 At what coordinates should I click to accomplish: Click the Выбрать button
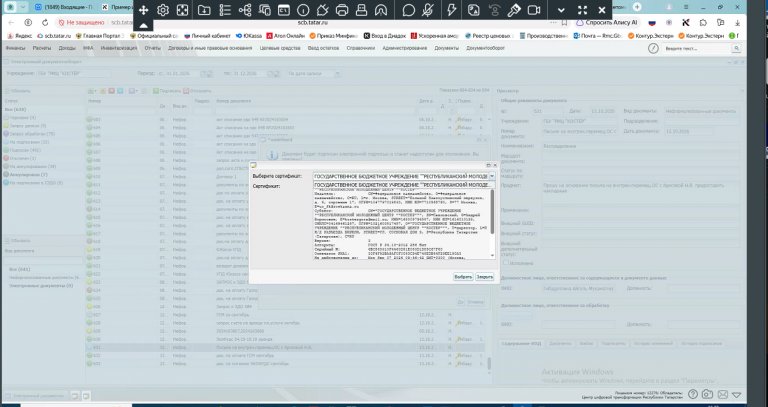click(x=463, y=277)
